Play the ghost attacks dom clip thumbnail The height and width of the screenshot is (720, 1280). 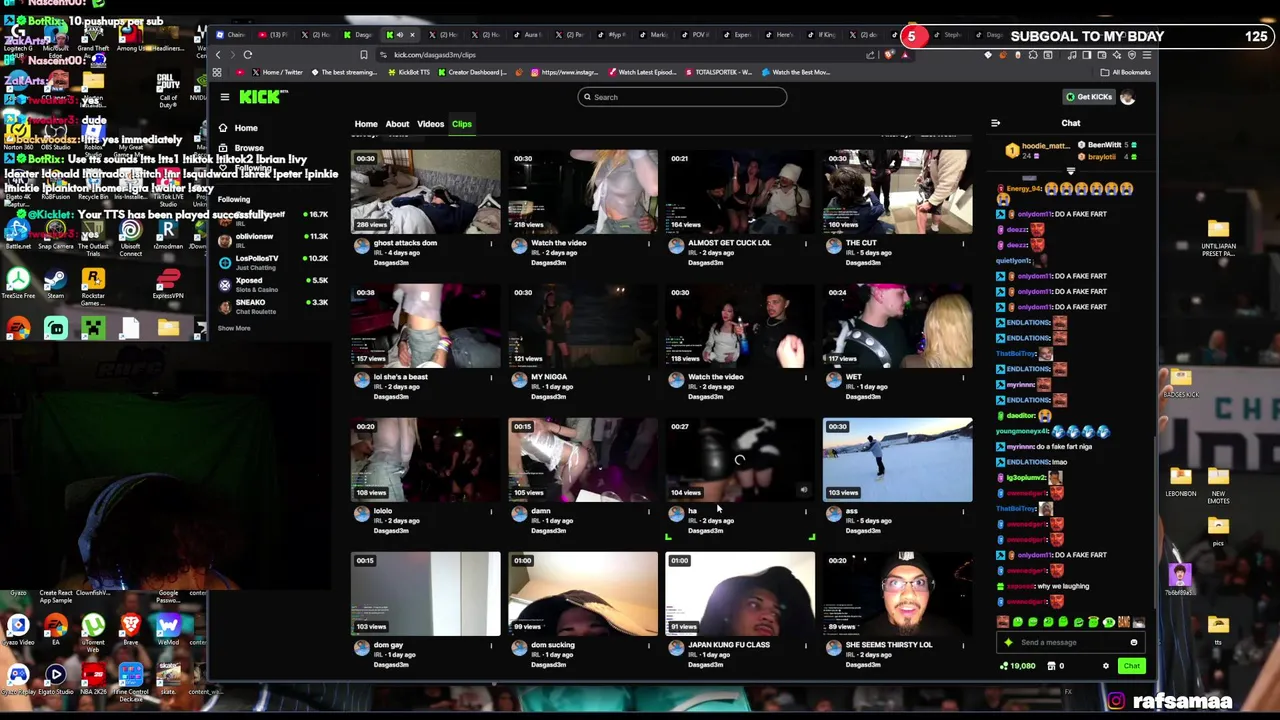tap(426, 192)
